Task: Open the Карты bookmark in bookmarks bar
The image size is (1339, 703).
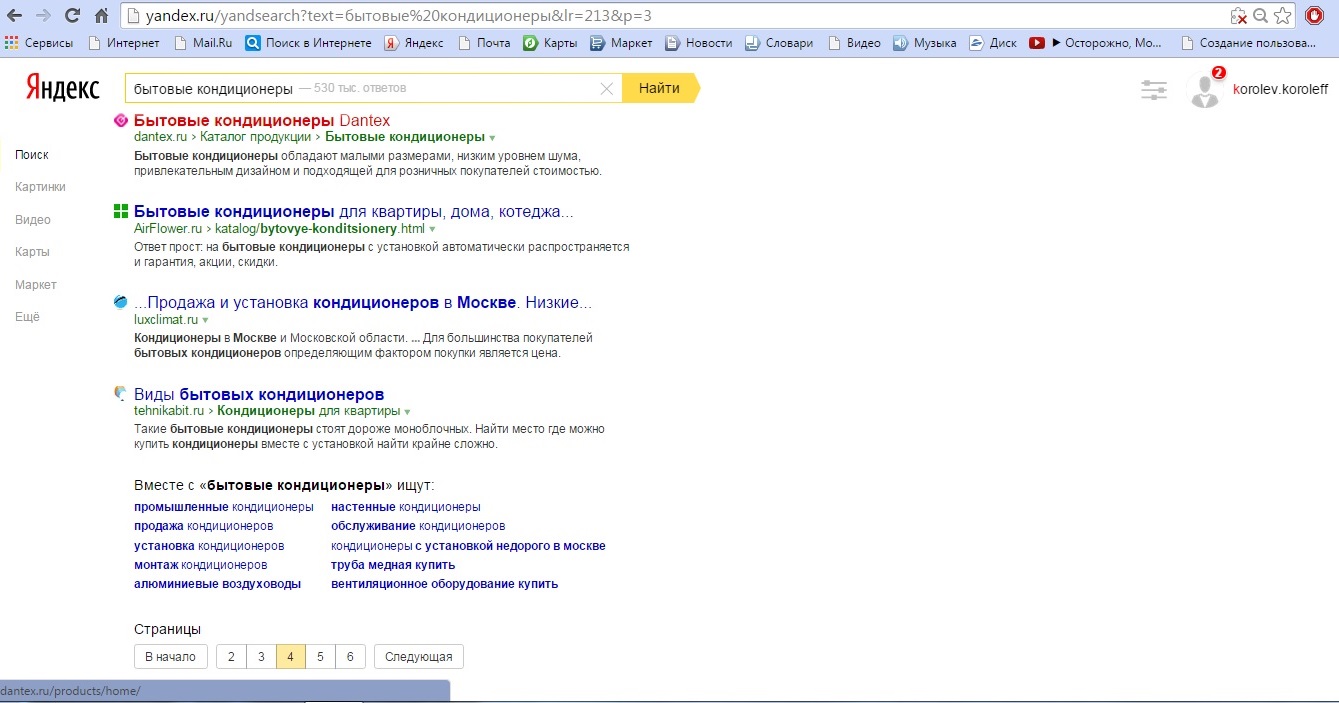Action: pos(550,43)
